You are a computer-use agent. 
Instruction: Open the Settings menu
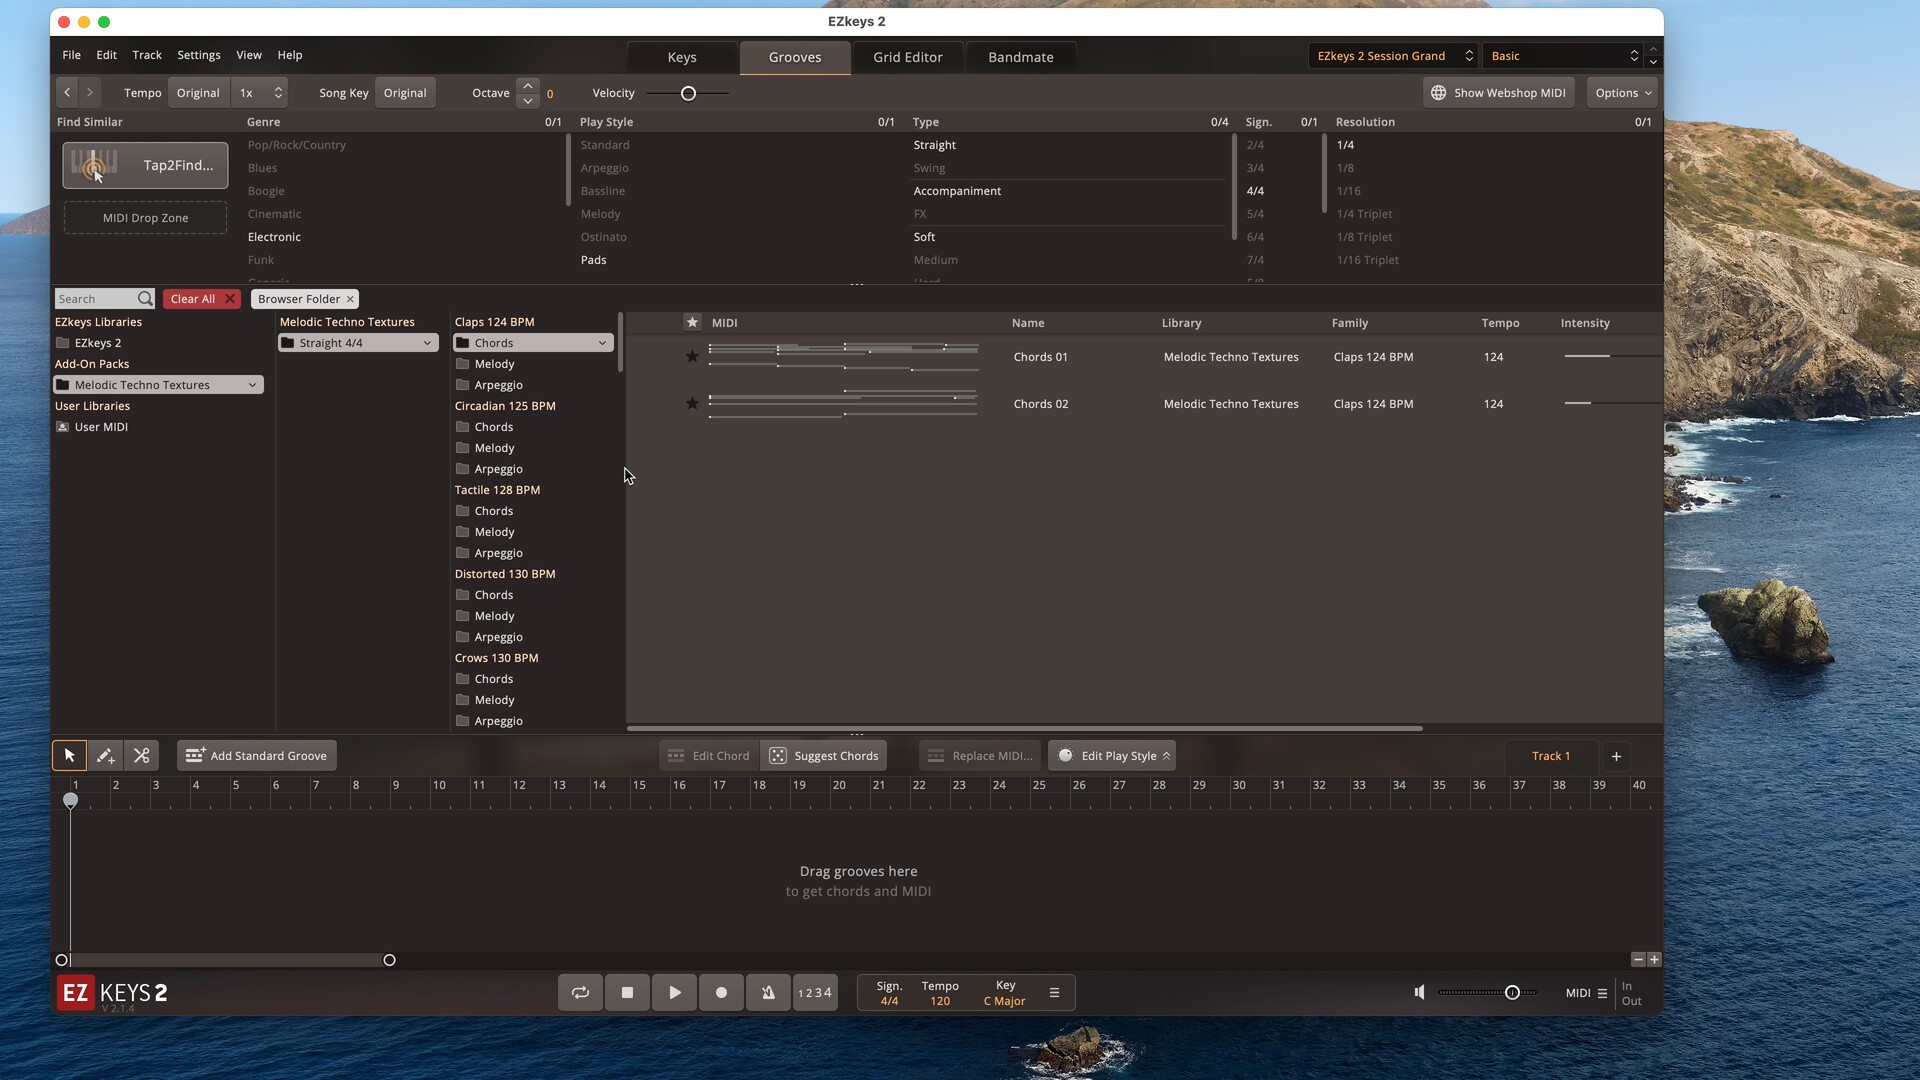tap(198, 55)
